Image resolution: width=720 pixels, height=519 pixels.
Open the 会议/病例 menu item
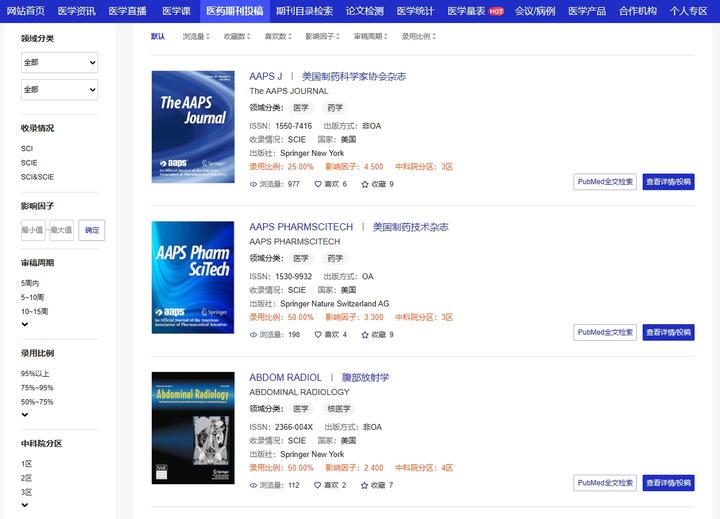535,11
